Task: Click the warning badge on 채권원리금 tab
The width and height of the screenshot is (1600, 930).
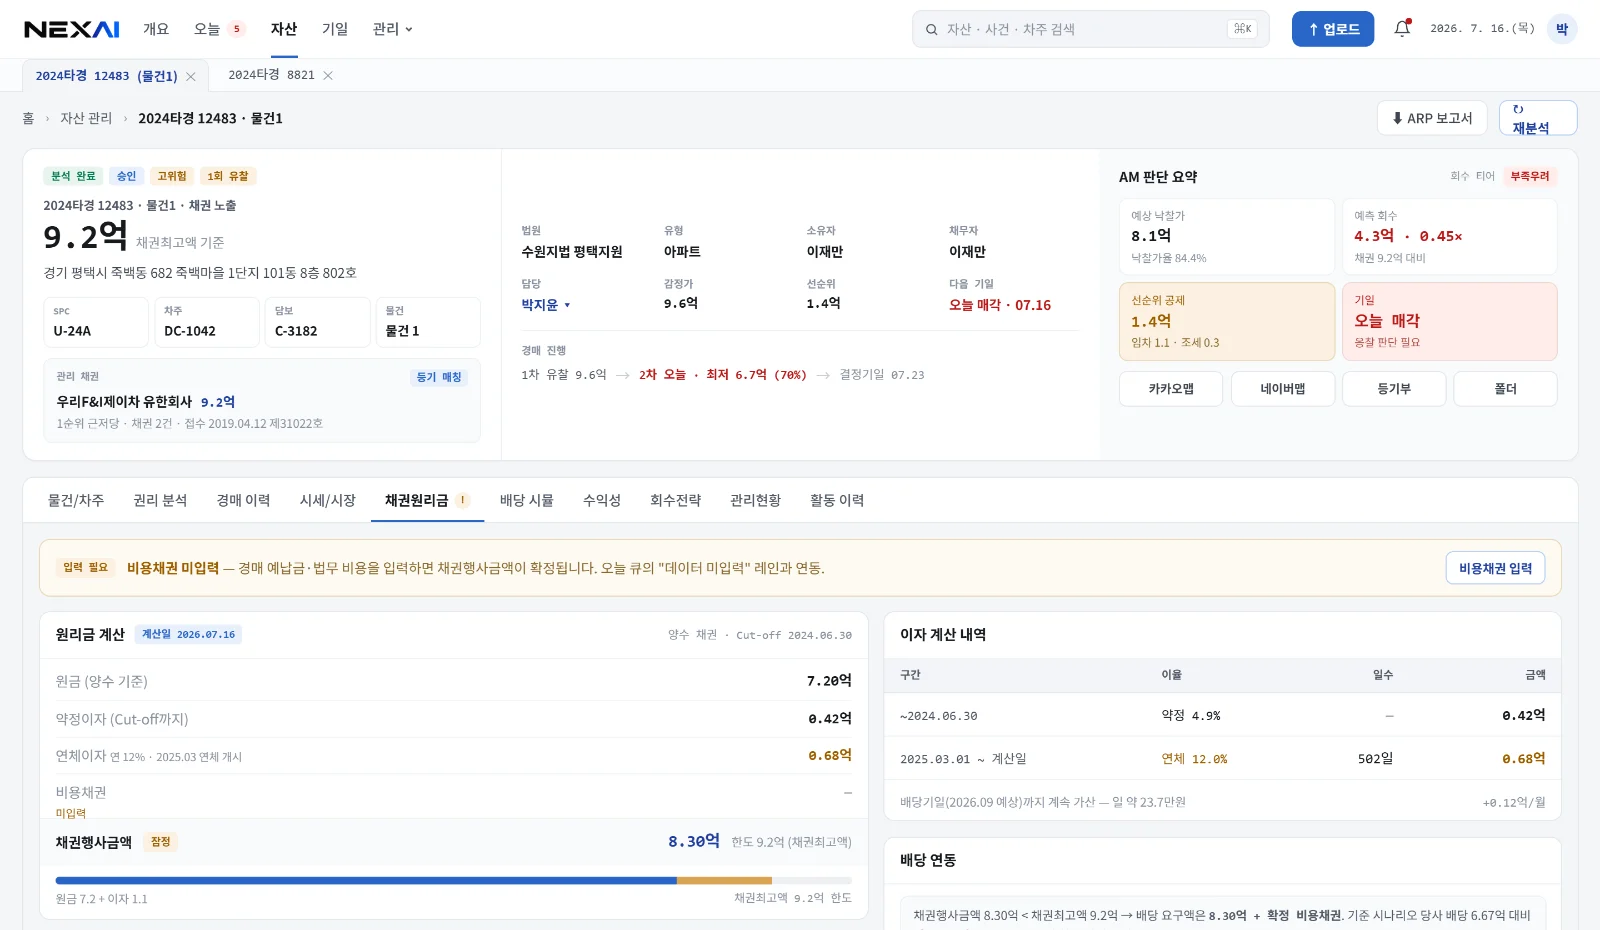Action: tap(463, 500)
